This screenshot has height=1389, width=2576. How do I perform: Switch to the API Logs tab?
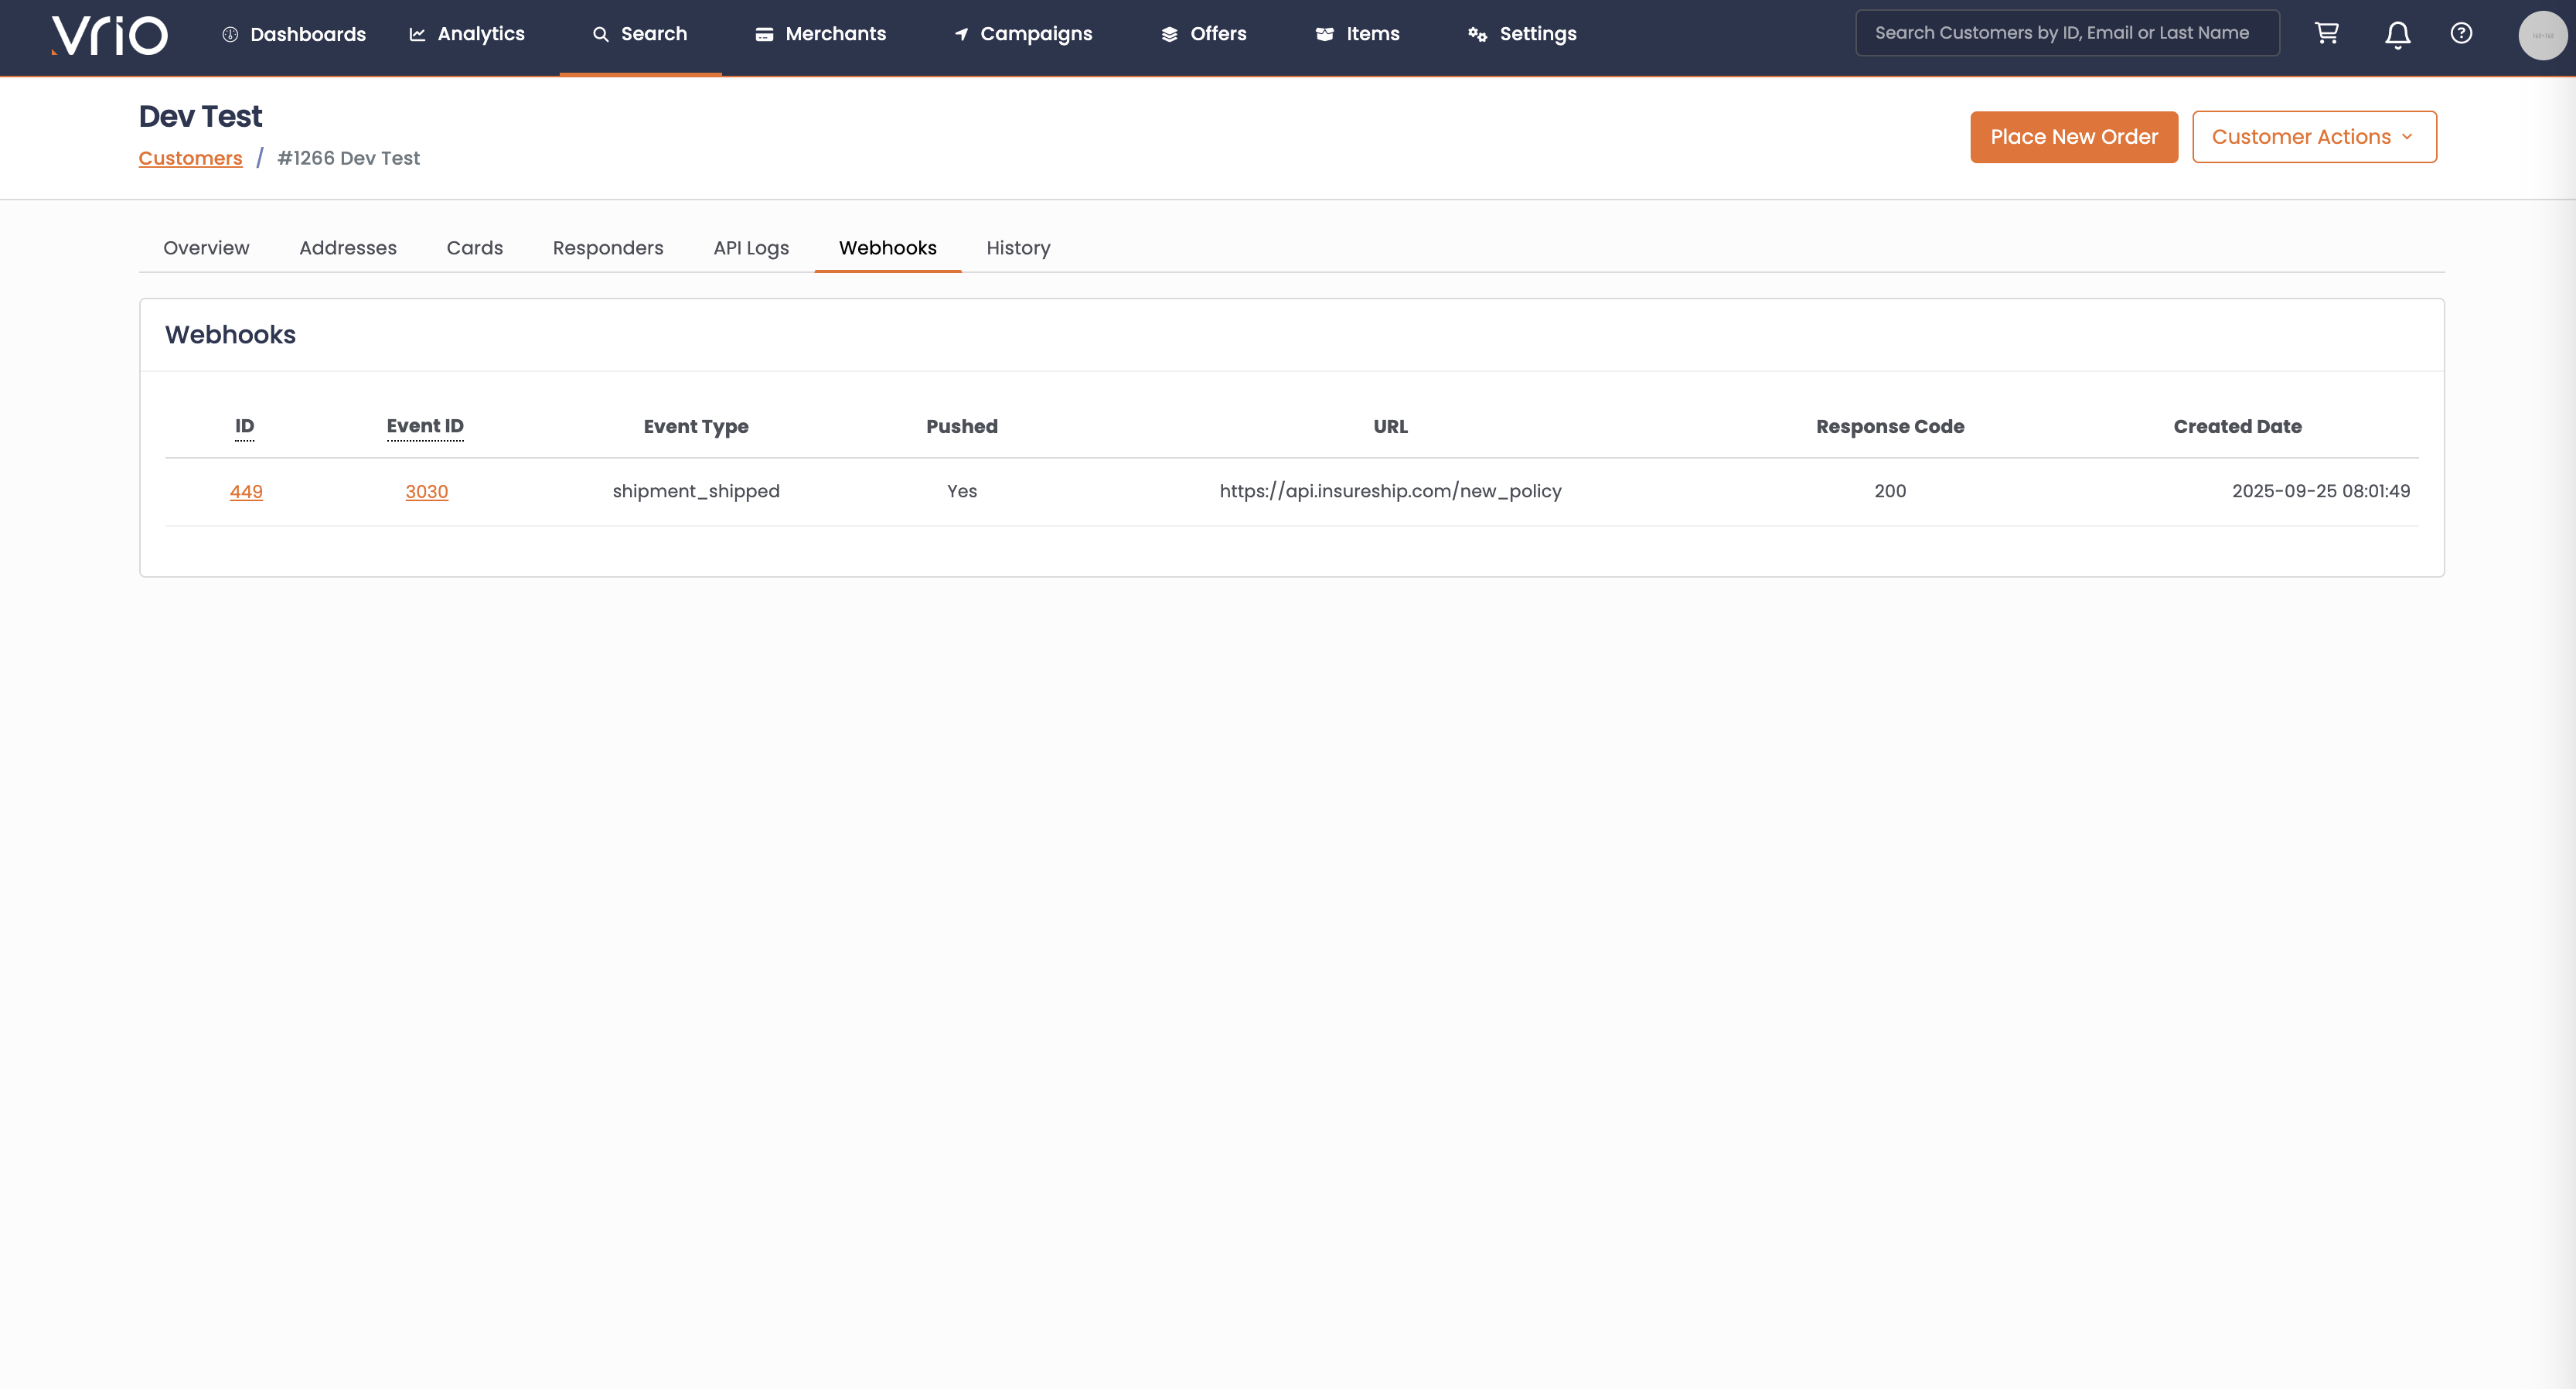pos(751,248)
